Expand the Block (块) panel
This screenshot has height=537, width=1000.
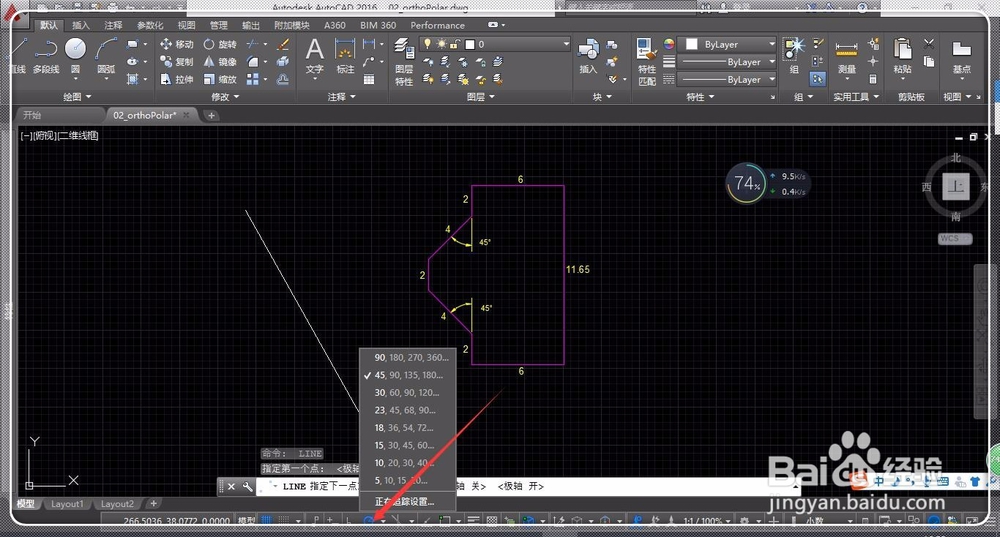point(602,97)
